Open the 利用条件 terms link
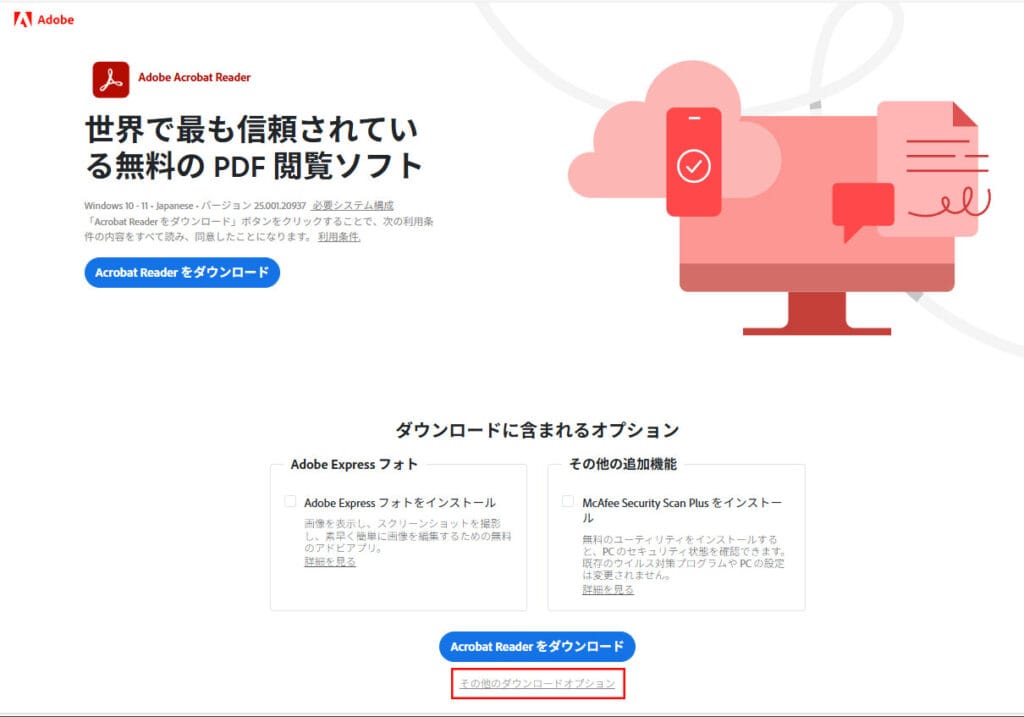This screenshot has width=1024, height=717. 339,237
